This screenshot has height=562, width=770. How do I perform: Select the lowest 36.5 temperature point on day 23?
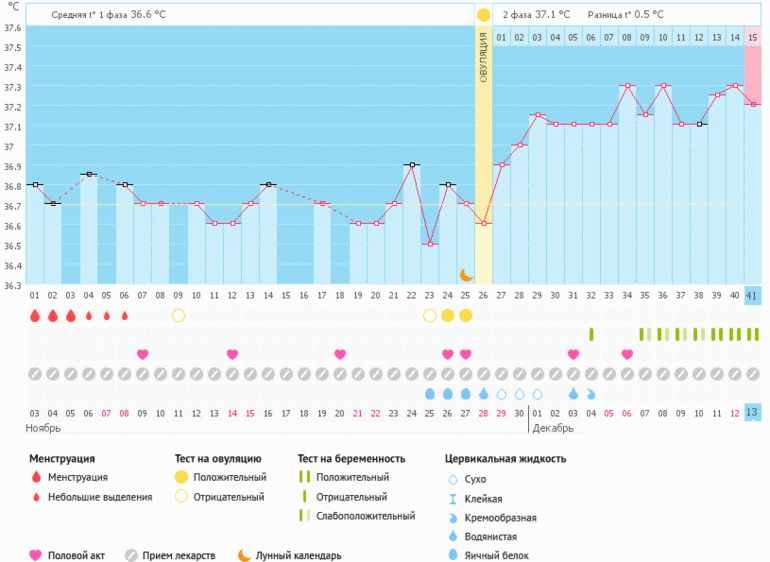(x=430, y=244)
